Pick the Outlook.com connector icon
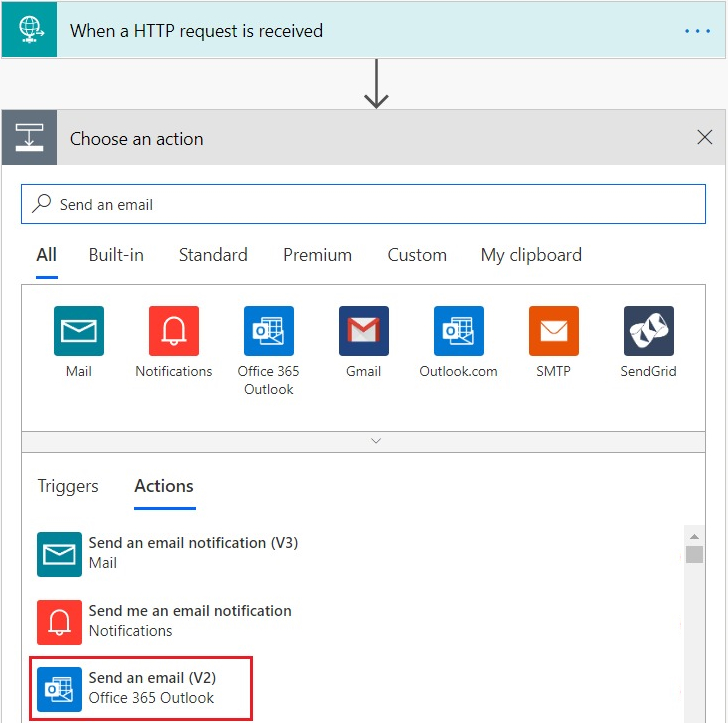 click(x=459, y=331)
